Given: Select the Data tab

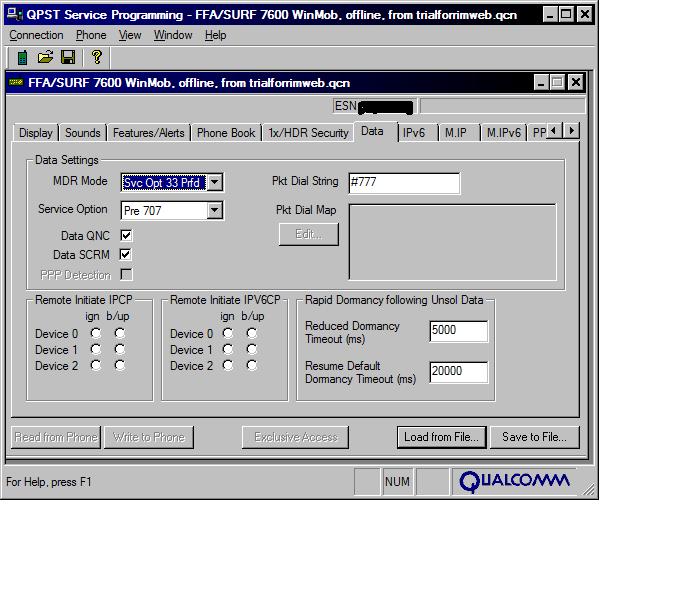Looking at the screenshot, I should tap(374, 132).
